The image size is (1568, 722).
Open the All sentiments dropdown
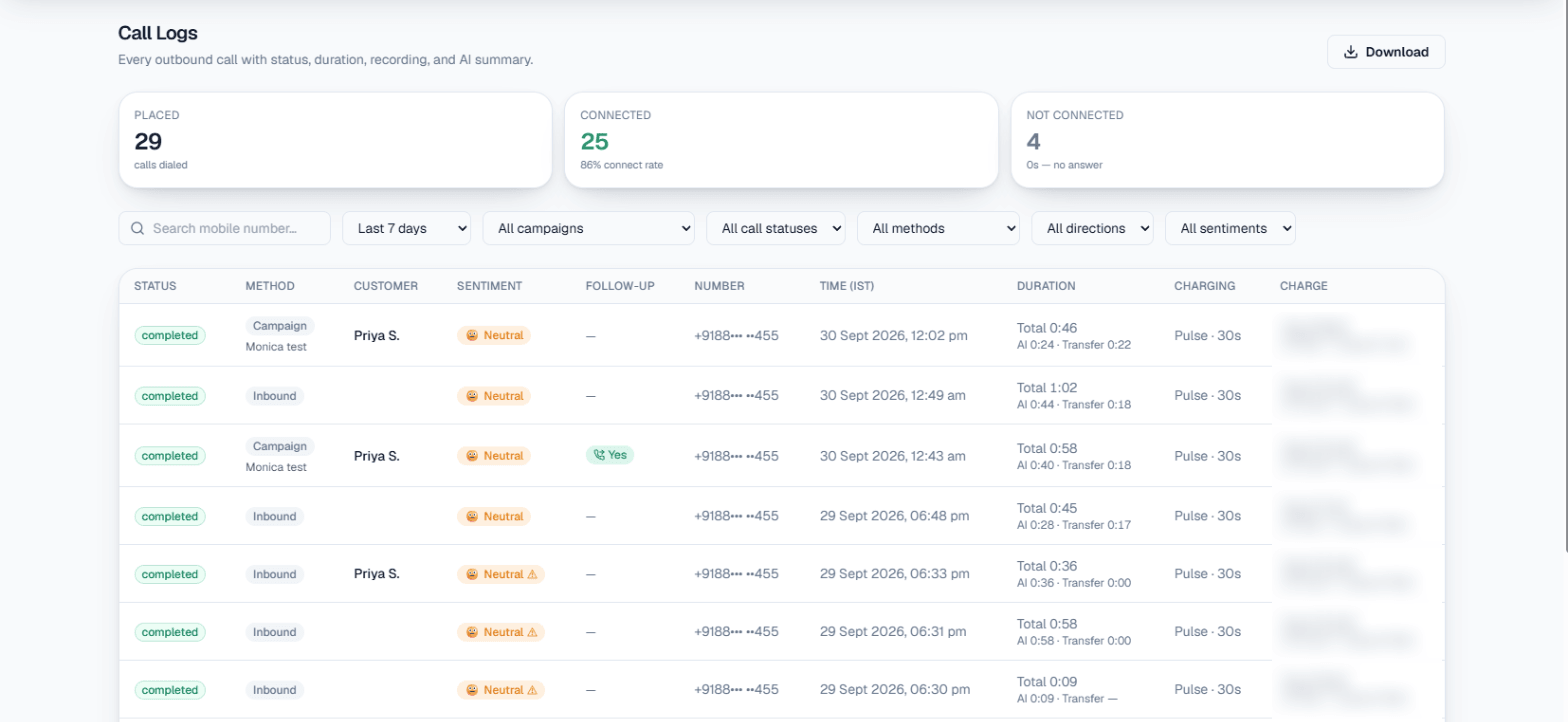point(1230,228)
